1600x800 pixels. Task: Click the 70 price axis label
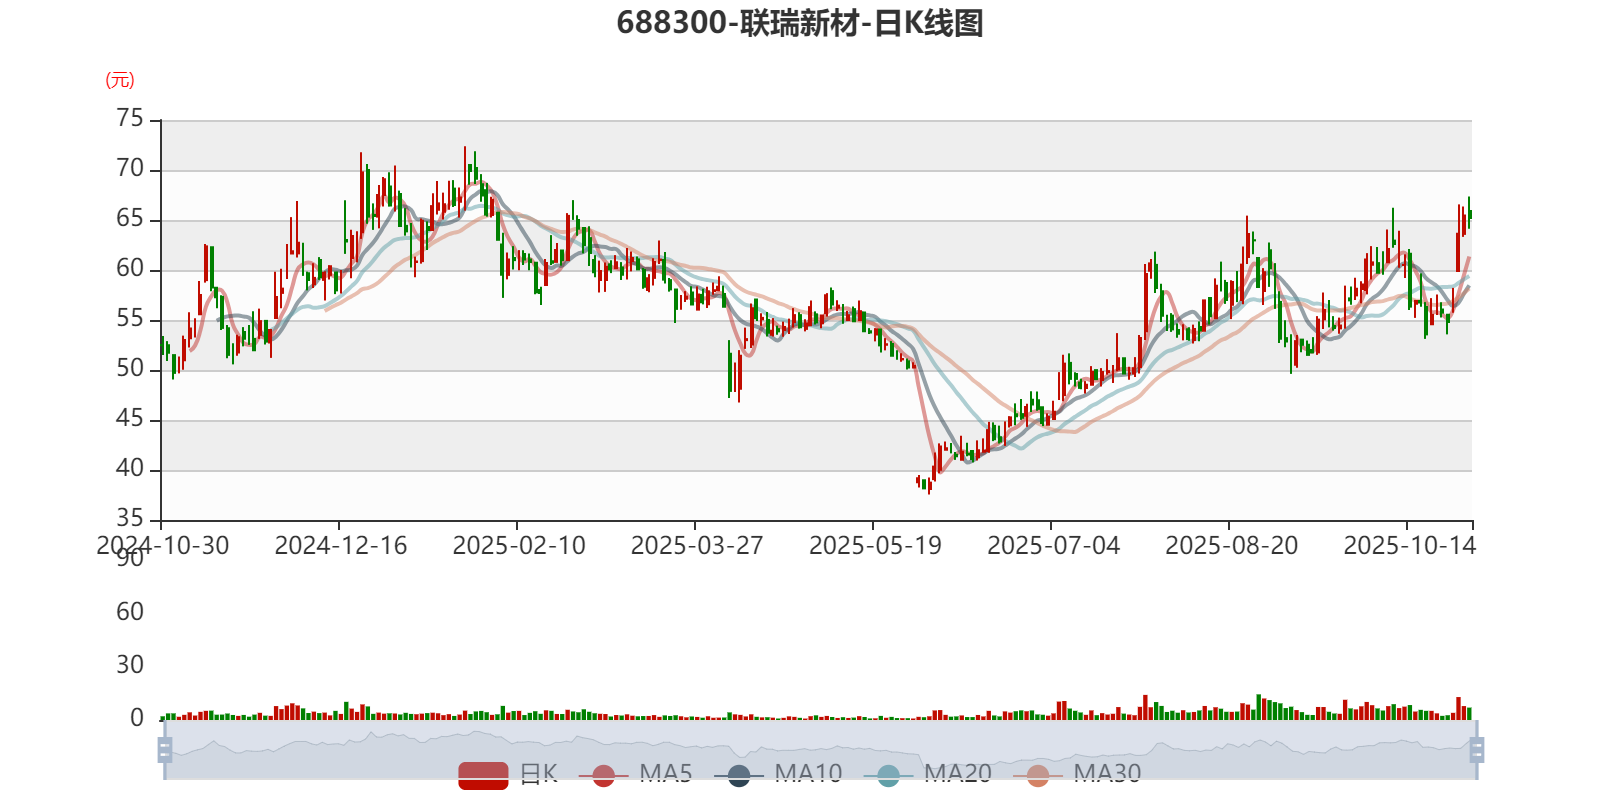pos(130,169)
